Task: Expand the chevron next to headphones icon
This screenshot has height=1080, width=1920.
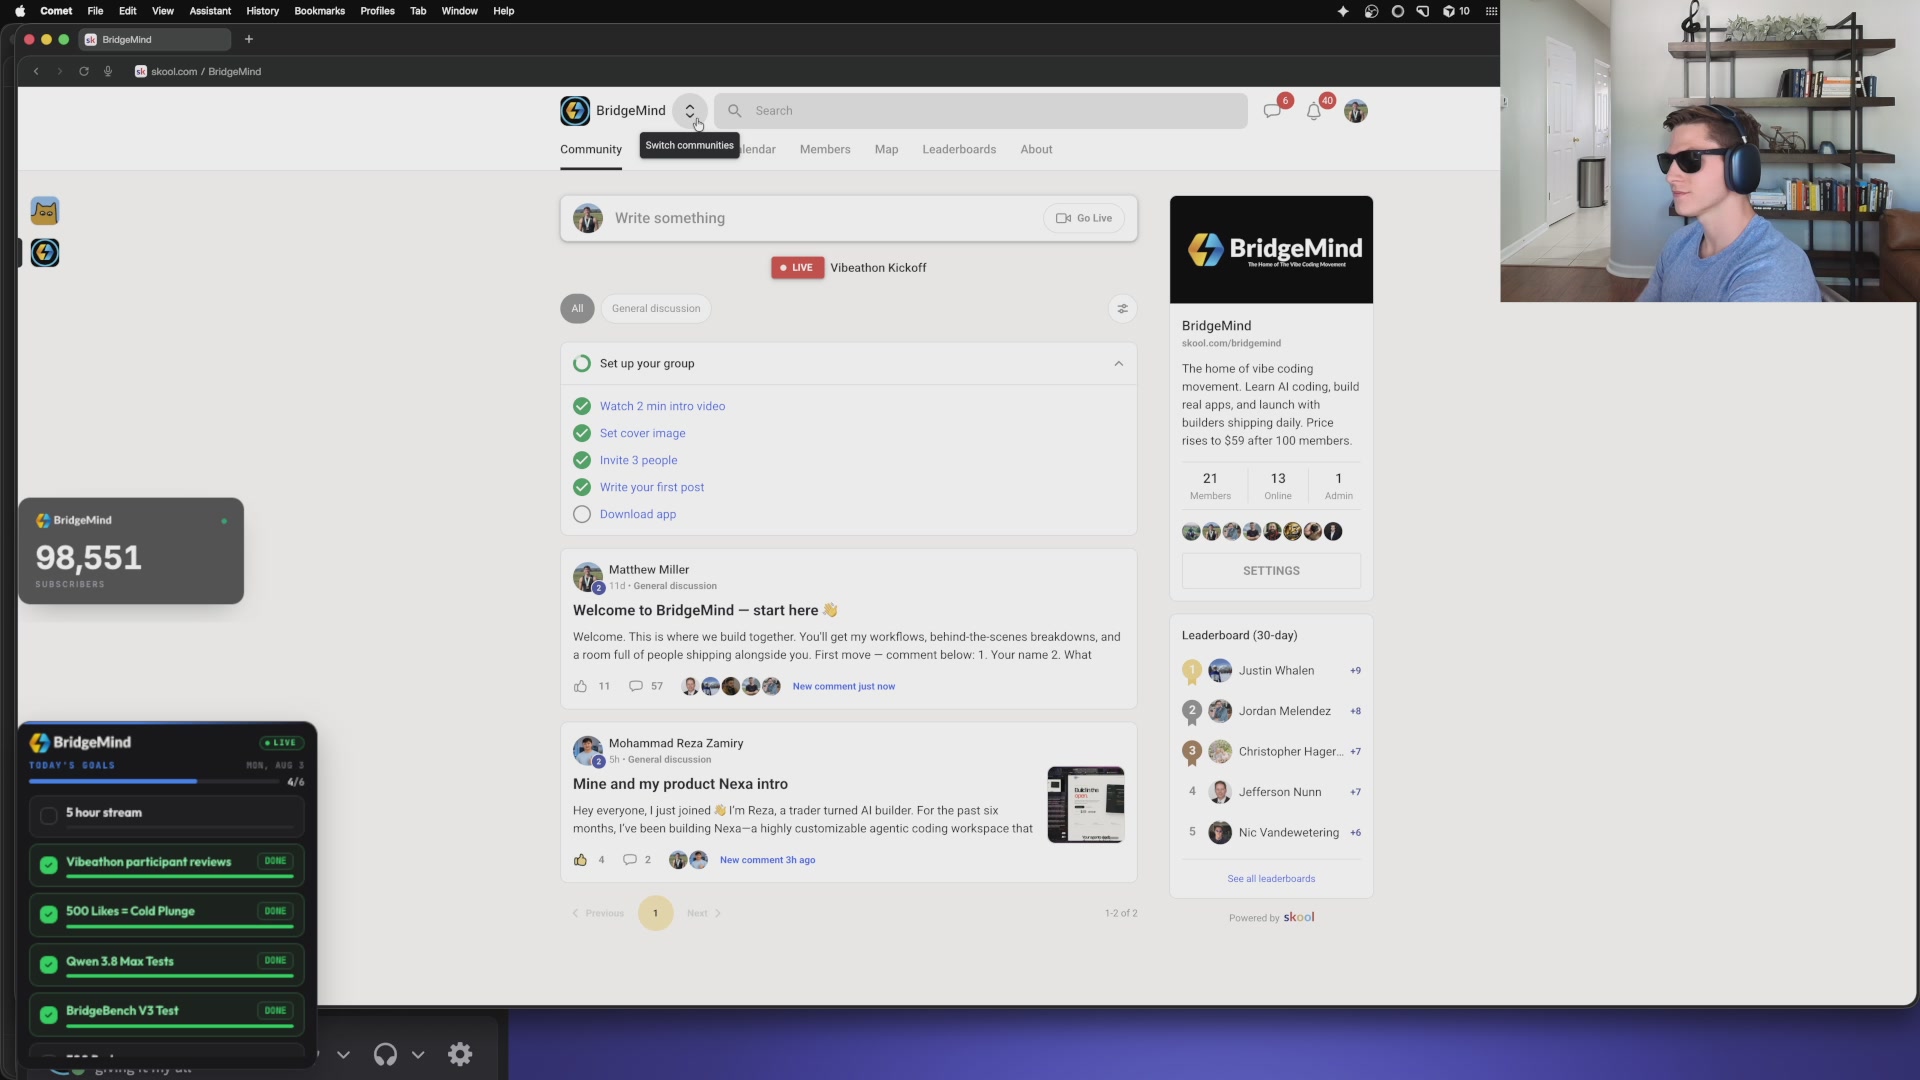Action: point(418,1054)
